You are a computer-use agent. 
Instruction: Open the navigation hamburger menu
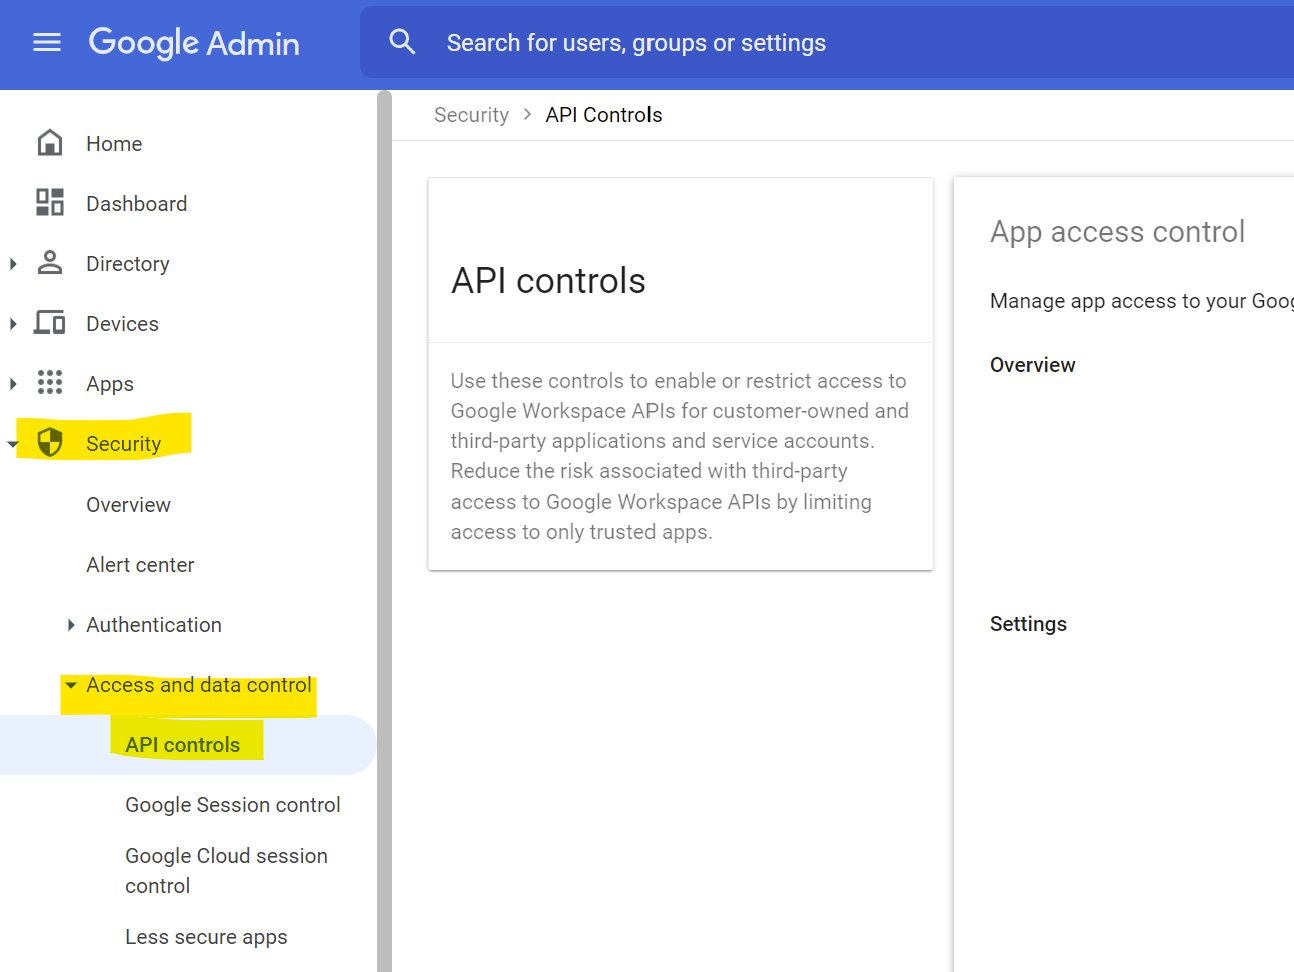click(x=46, y=42)
